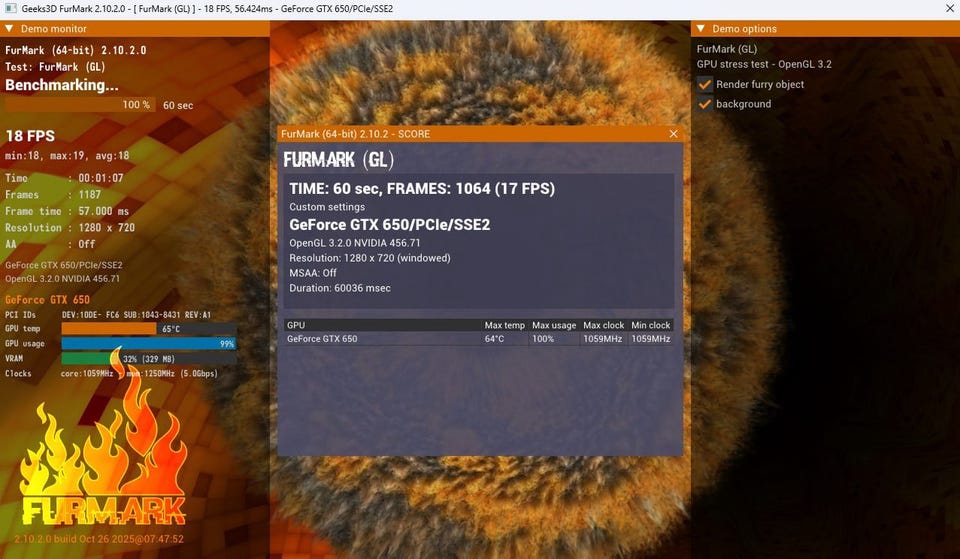Click the GPU temp 65°C bar
Viewport: 960px width, 559px height.
tap(149, 329)
